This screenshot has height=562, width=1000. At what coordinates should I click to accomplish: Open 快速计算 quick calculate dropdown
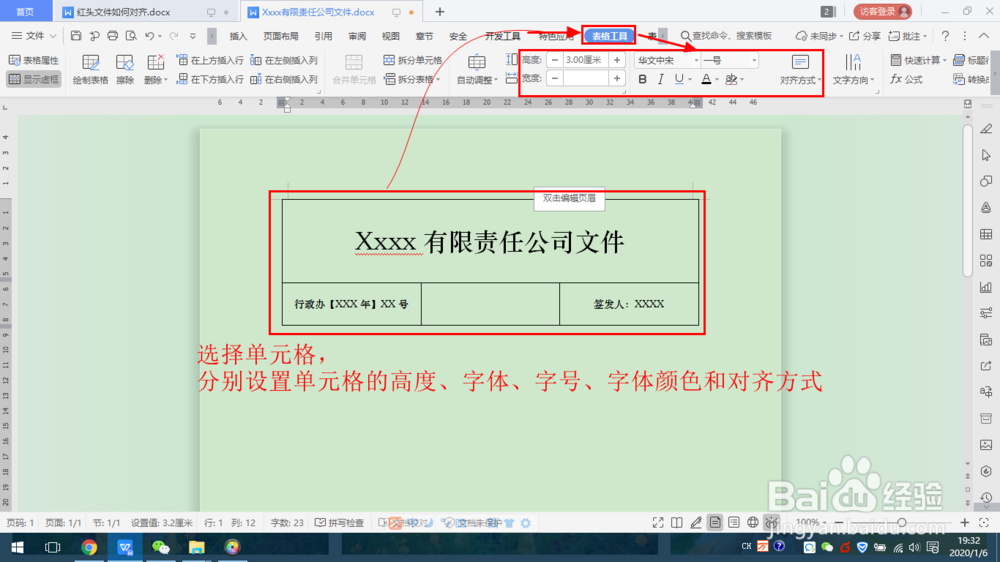click(917, 60)
